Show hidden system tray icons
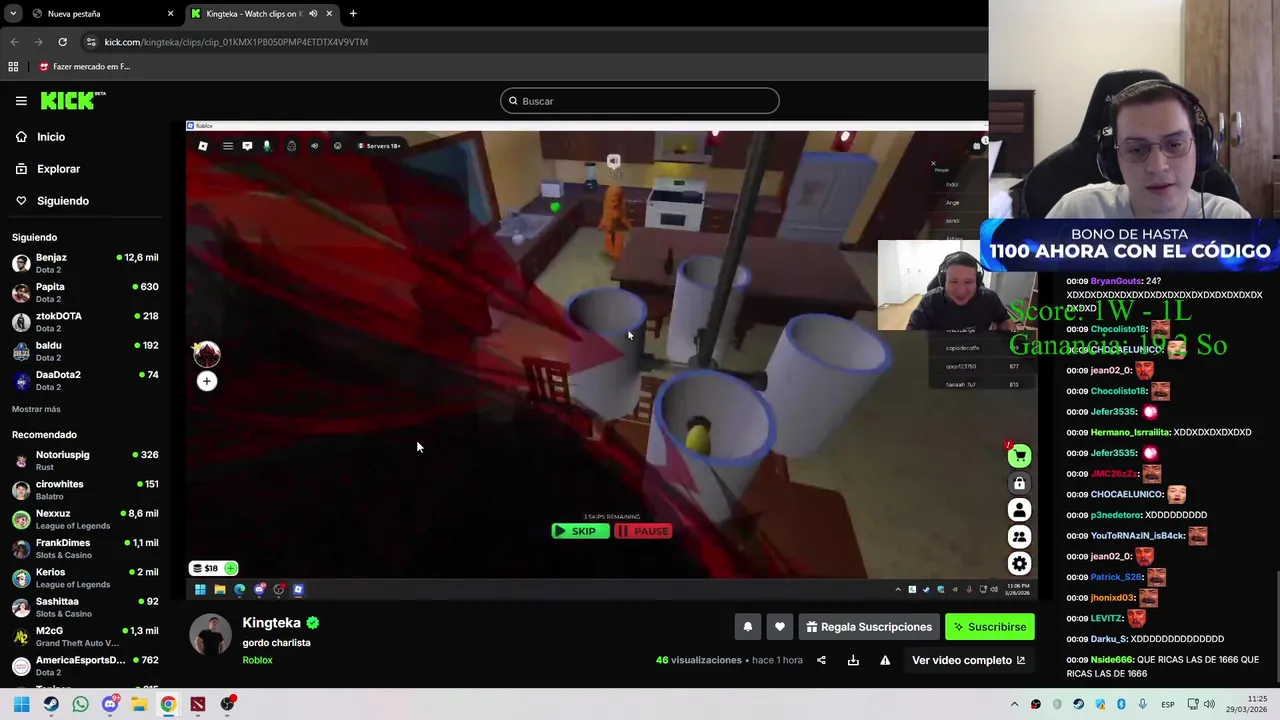Viewport: 1280px width, 720px height. pos(1014,704)
